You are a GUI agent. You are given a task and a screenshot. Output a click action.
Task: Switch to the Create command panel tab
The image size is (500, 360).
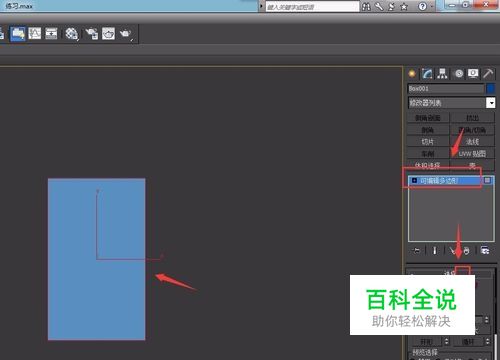click(412, 73)
